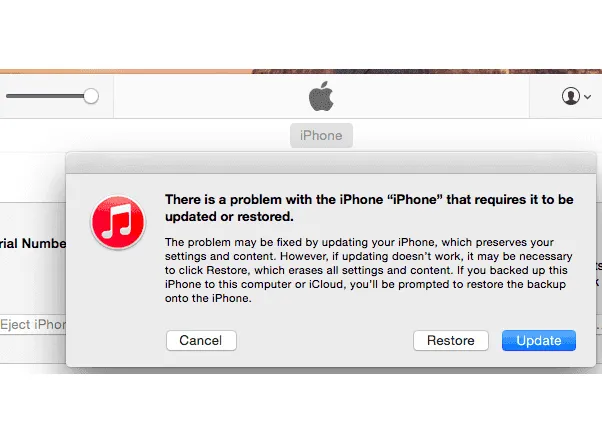The width and height of the screenshot is (602, 444).
Task: Click the dialog's gray title bar
Action: 331,163
